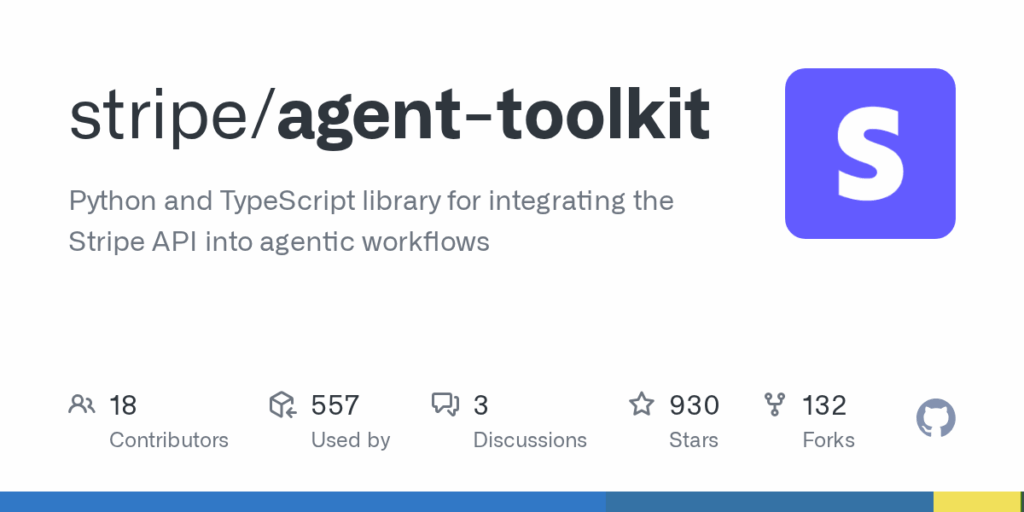Click the light blue language bar segment
The width and height of the screenshot is (1024, 512).
tap(303, 502)
